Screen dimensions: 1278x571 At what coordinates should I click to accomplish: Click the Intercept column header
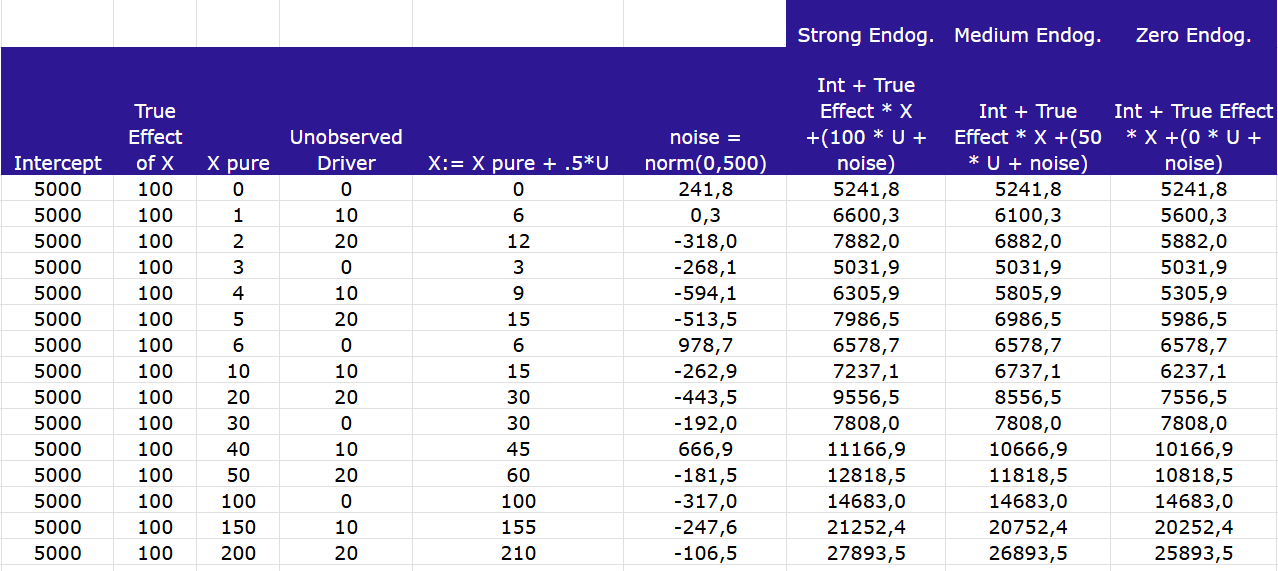click(57, 163)
